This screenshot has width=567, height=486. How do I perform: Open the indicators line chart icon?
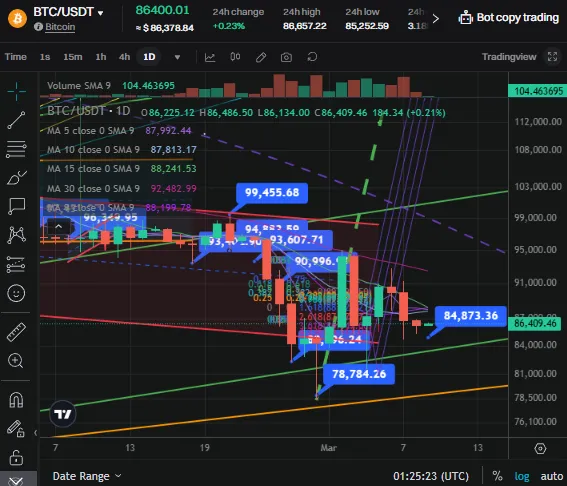pyautogui.click(x=210, y=57)
